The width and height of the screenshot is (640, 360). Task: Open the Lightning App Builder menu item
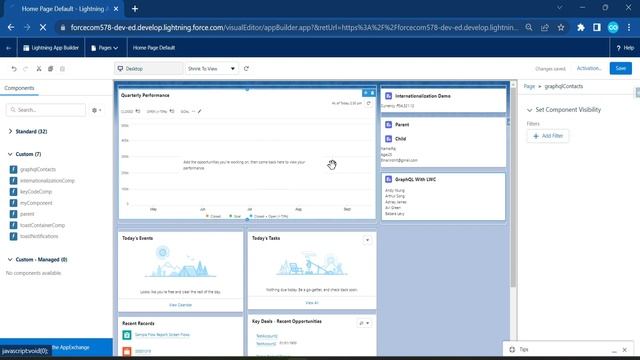(x=51, y=48)
